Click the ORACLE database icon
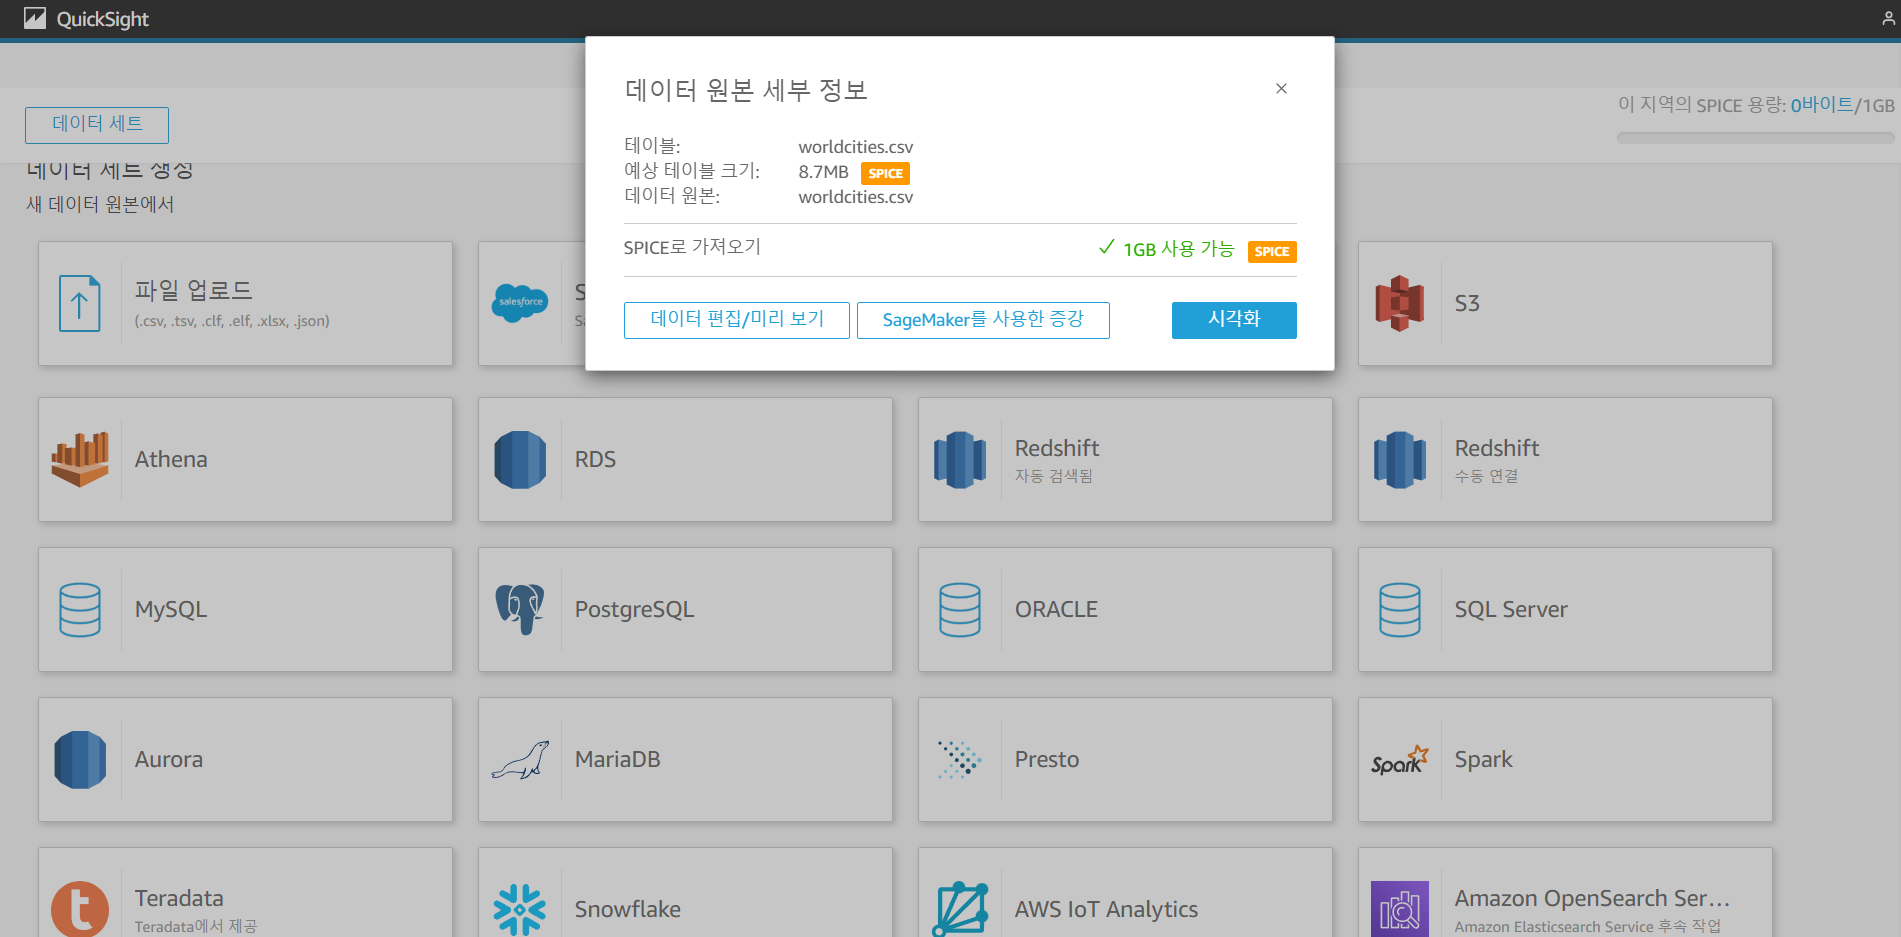The width and height of the screenshot is (1901, 937). (960, 610)
